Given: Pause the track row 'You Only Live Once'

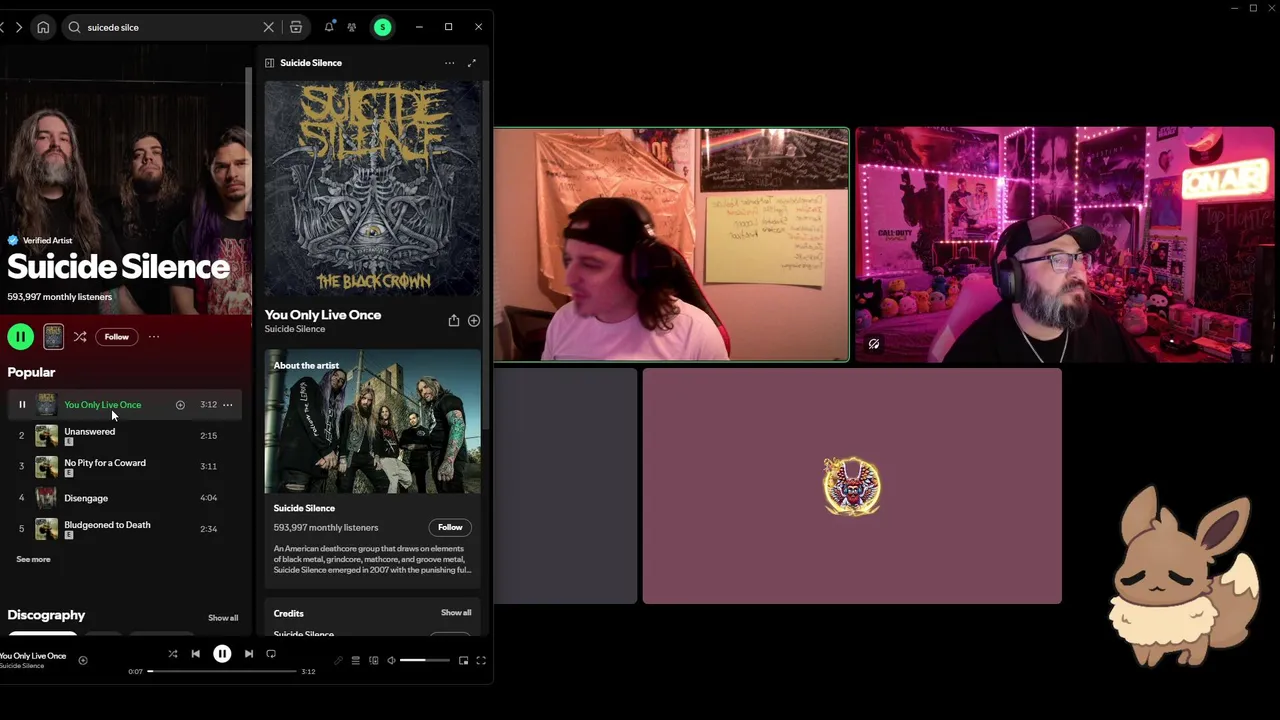Looking at the screenshot, I should [x=22, y=405].
